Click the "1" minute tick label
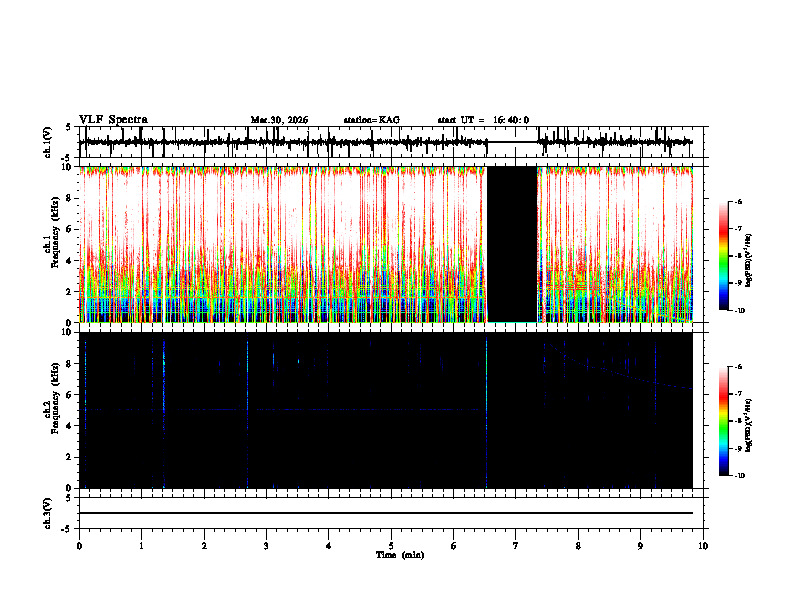 [142, 546]
